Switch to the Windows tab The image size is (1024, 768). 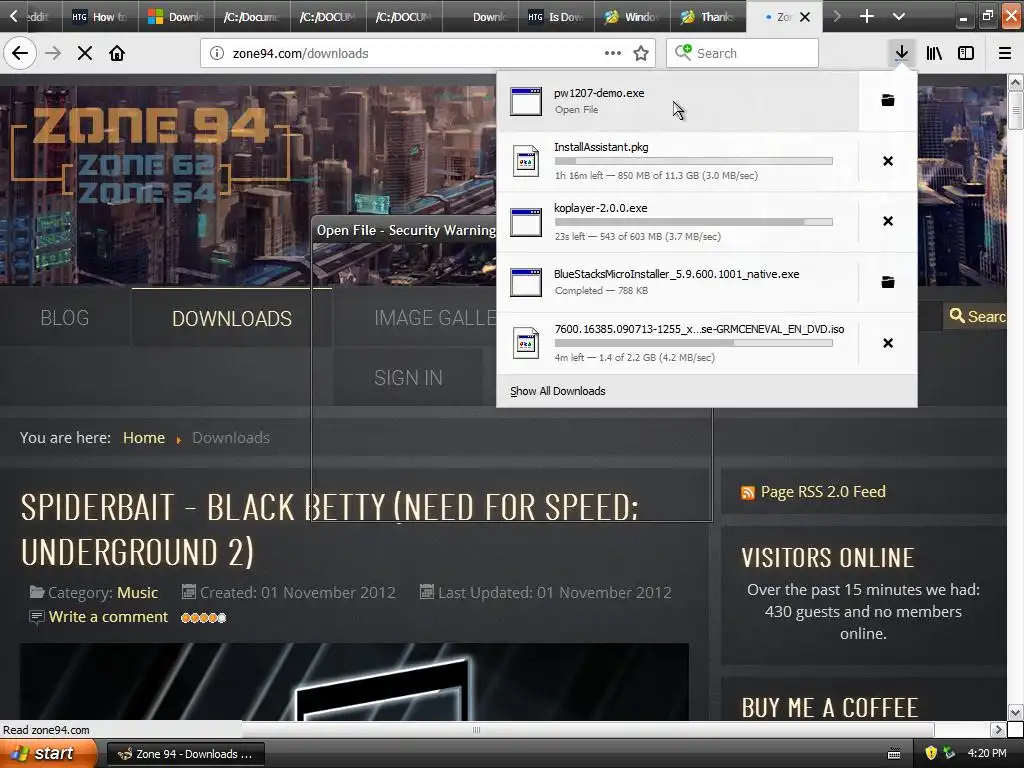(x=632, y=16)
